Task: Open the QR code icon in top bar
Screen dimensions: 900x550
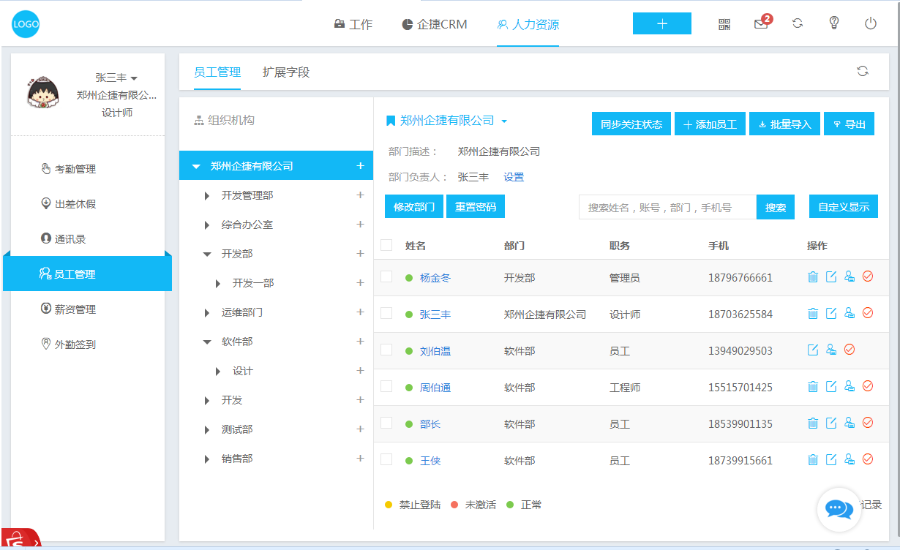Action: click(724, 24)
